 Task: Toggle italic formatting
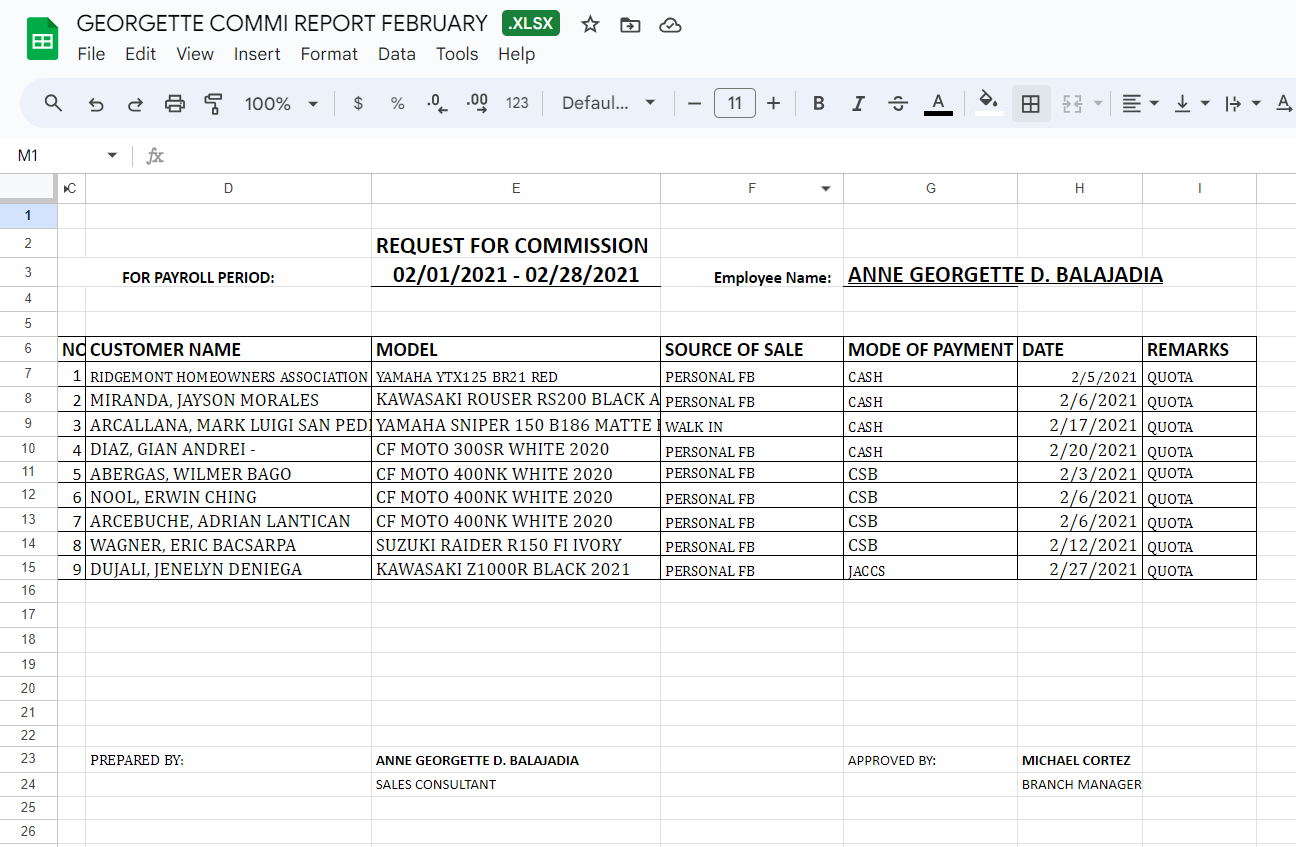pyautogui.click(x=858, y=103)
